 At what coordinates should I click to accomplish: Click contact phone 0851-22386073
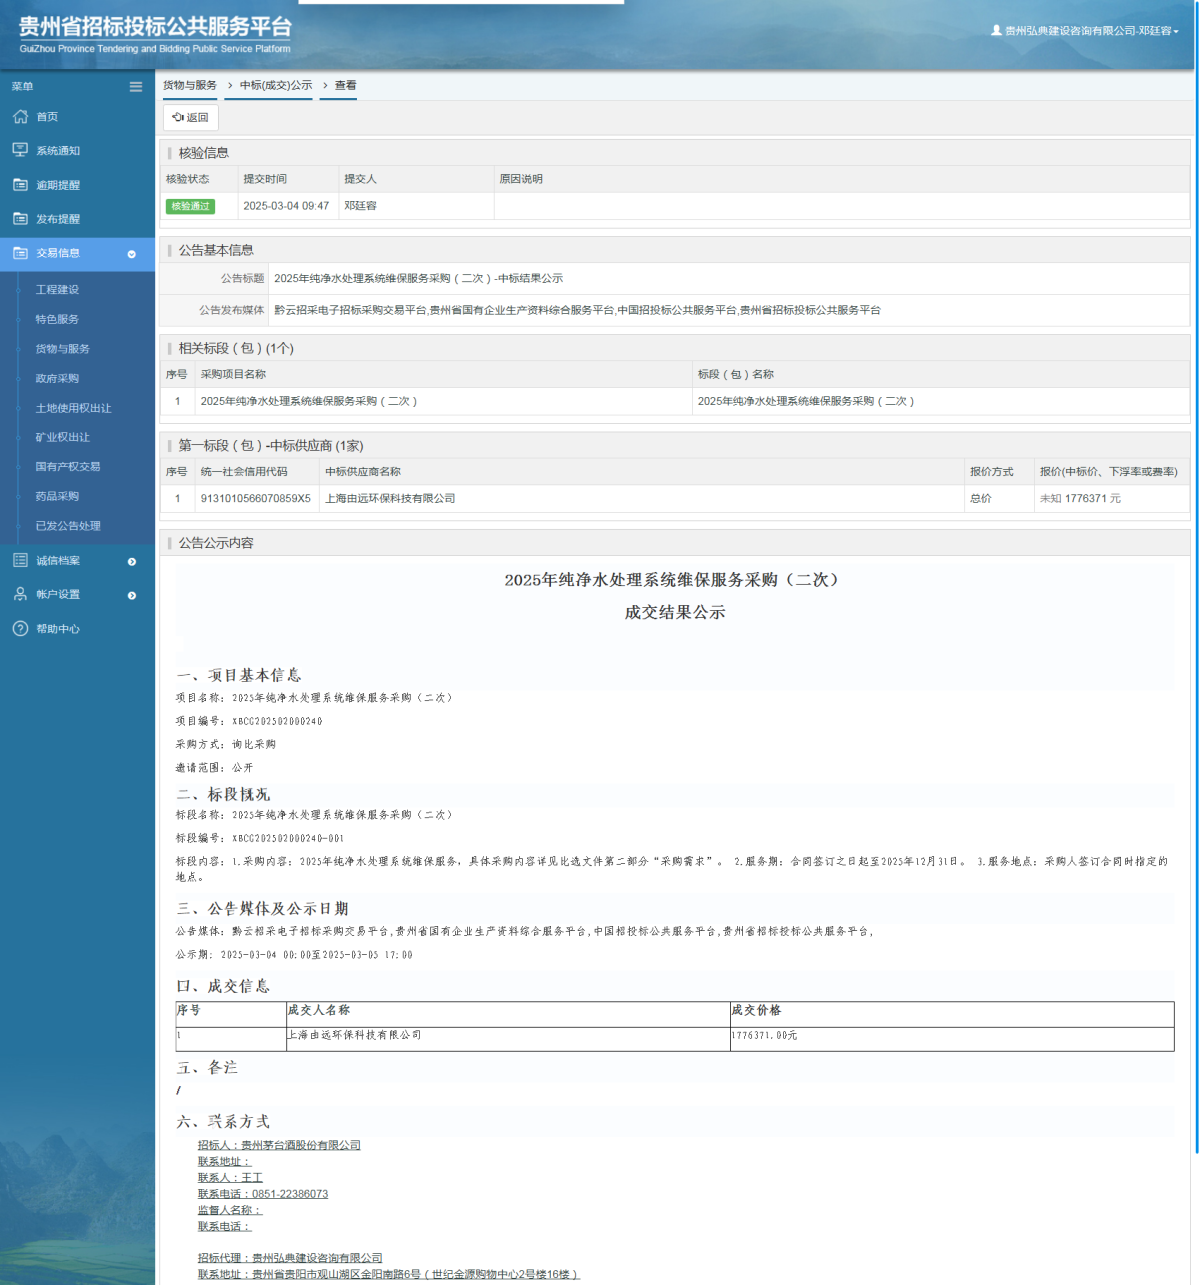click(290, 1194)
